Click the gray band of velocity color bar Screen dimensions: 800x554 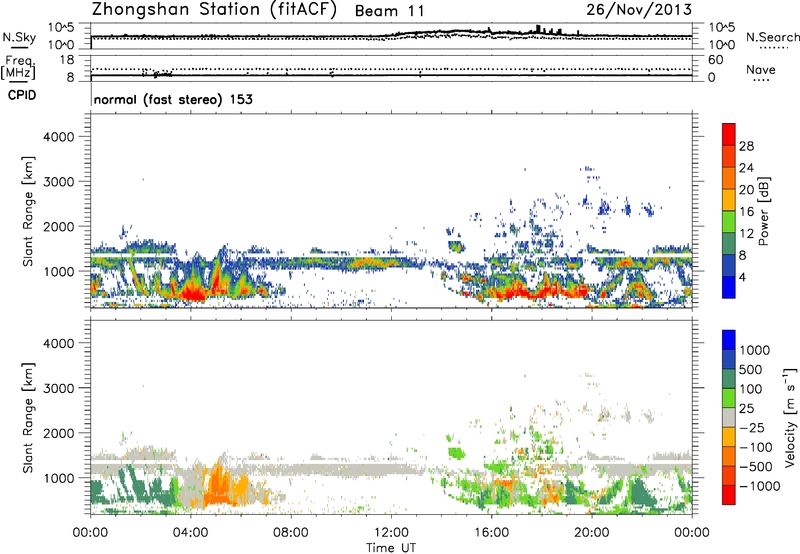tap(729, 417)
